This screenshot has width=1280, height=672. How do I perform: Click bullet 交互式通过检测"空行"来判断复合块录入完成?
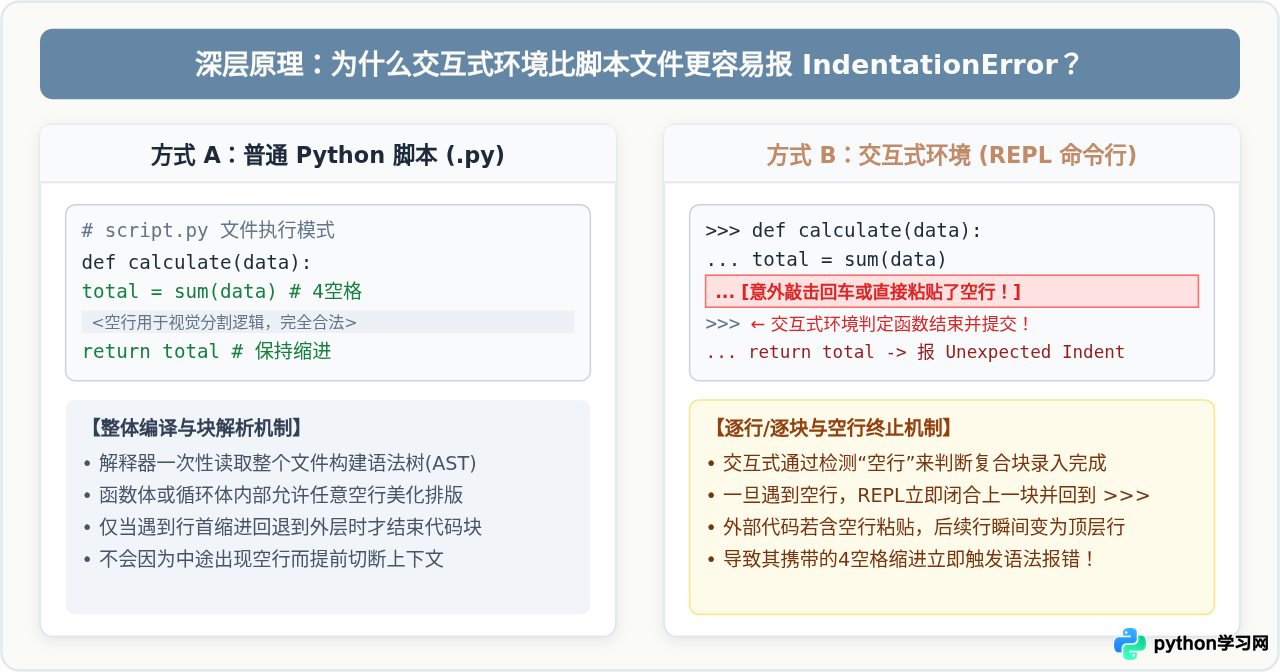coord(908,463)
